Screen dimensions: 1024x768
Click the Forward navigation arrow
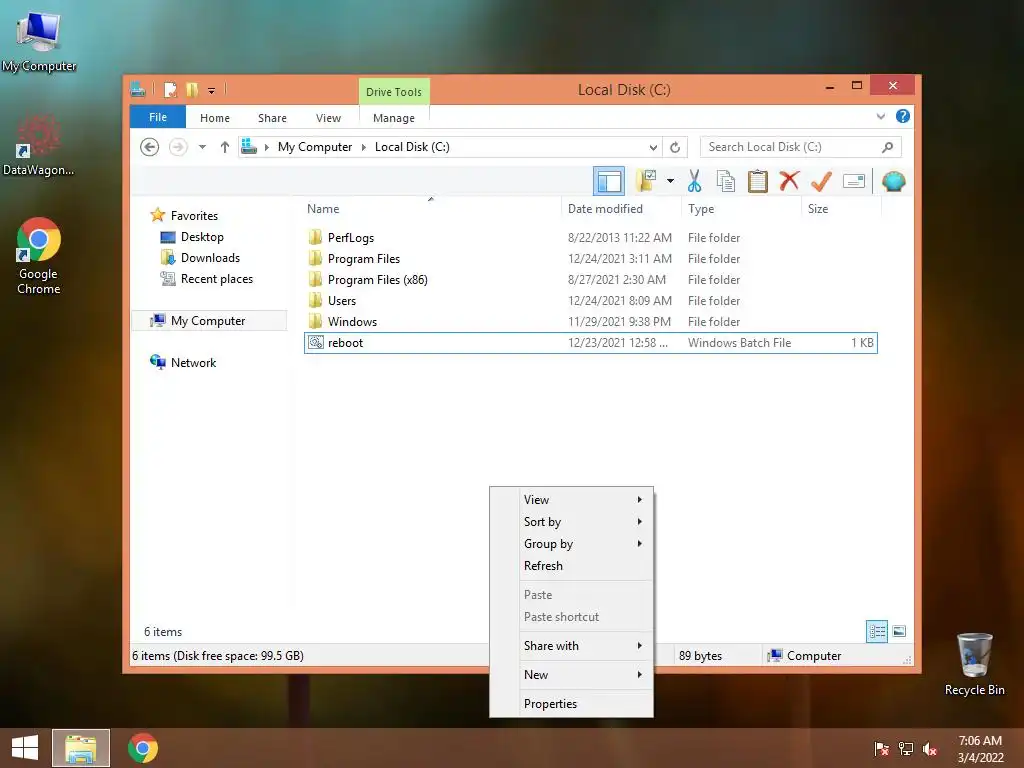click(178, 147)
